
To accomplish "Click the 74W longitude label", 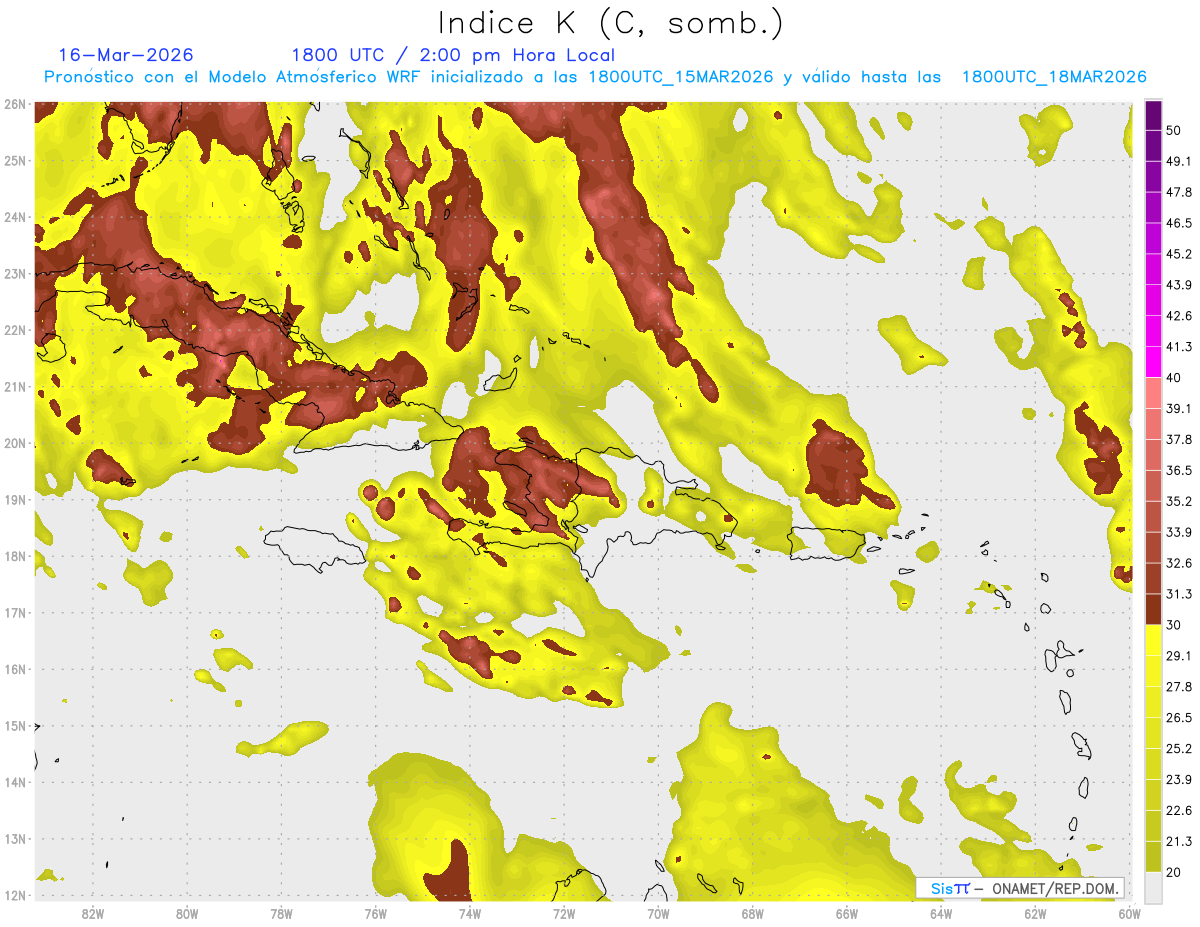I will tap(470, 913).
